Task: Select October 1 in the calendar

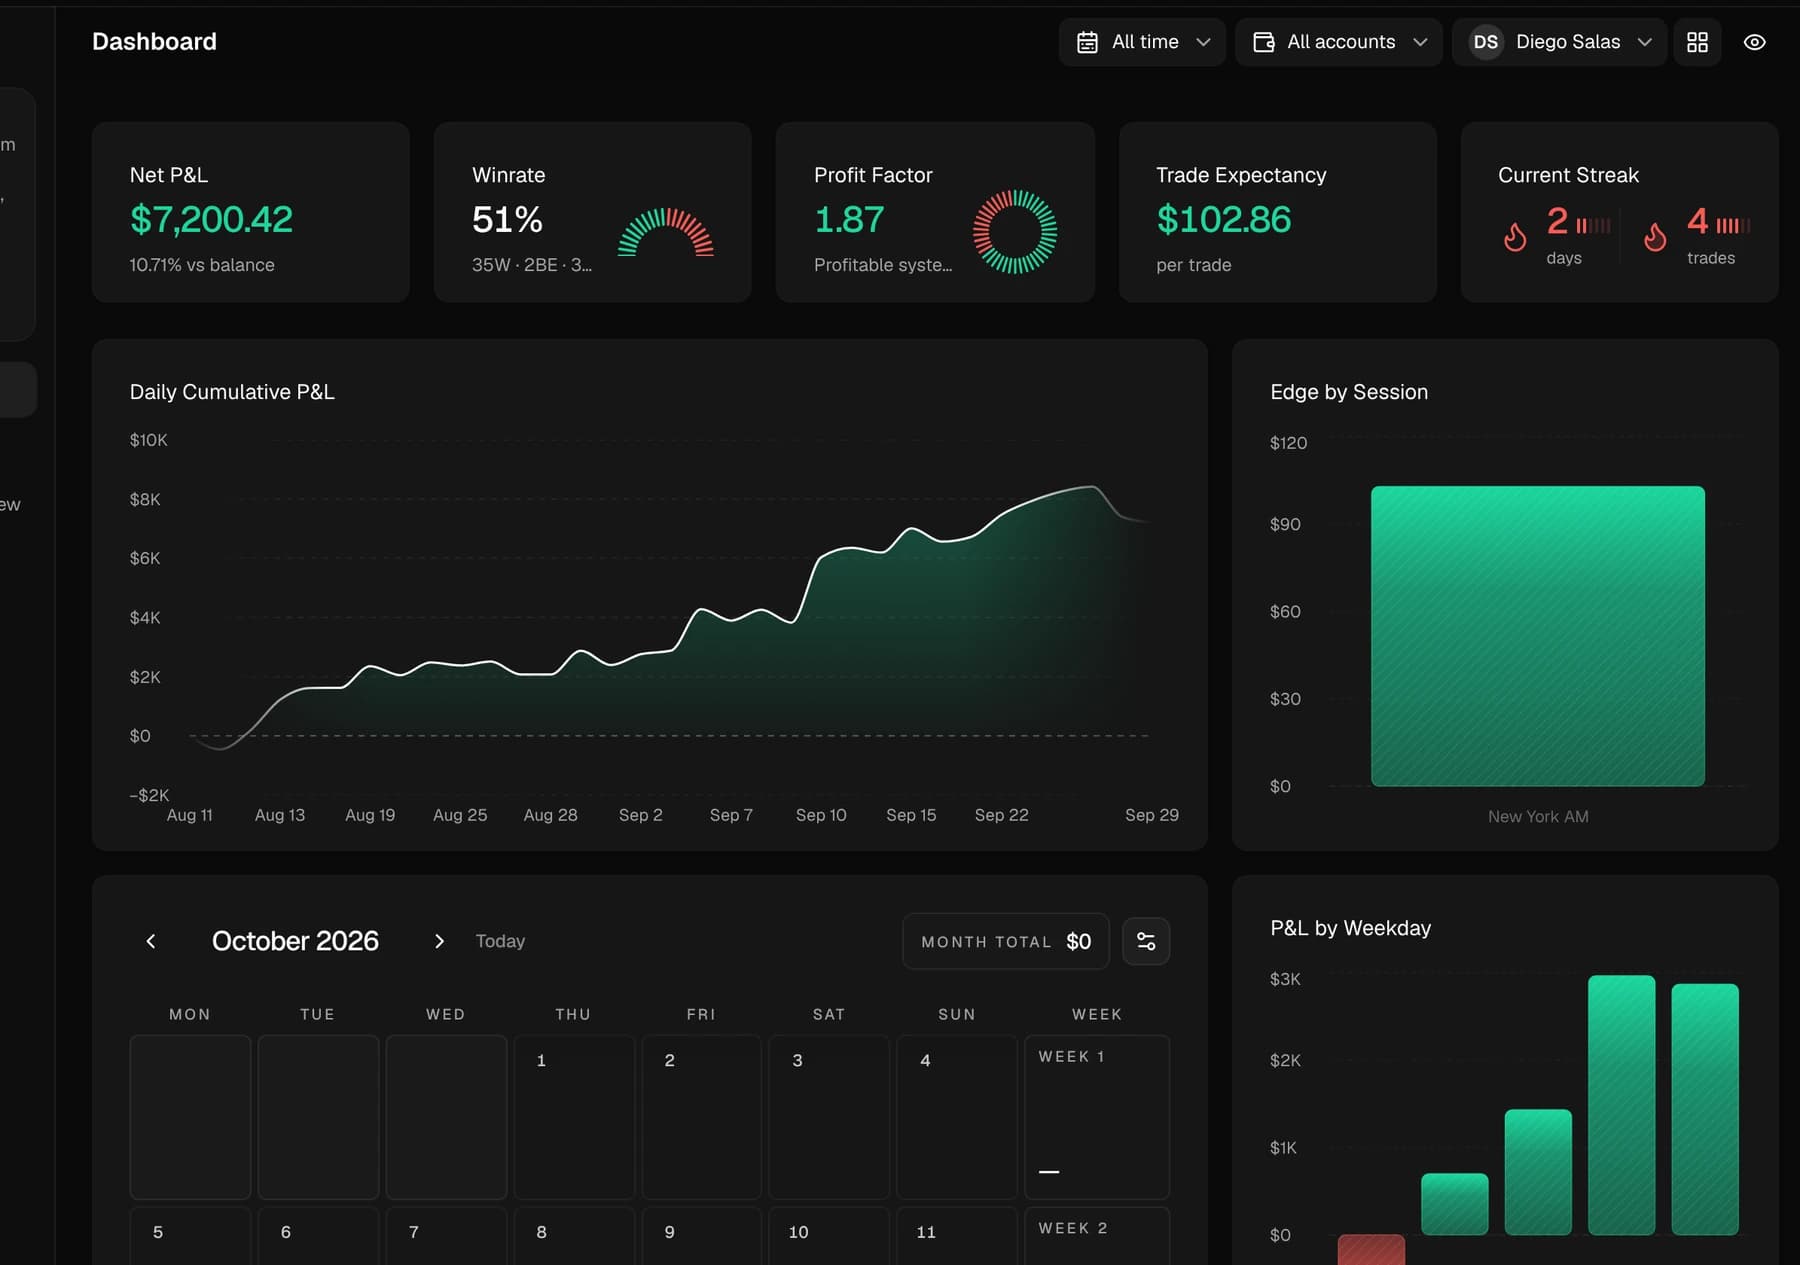Action: (x=574, y=1117)
